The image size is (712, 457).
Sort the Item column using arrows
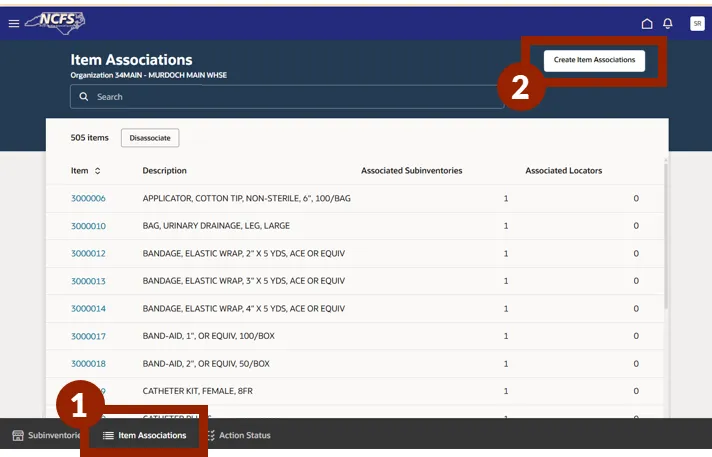pyautogui.click(x=98, y=171)
